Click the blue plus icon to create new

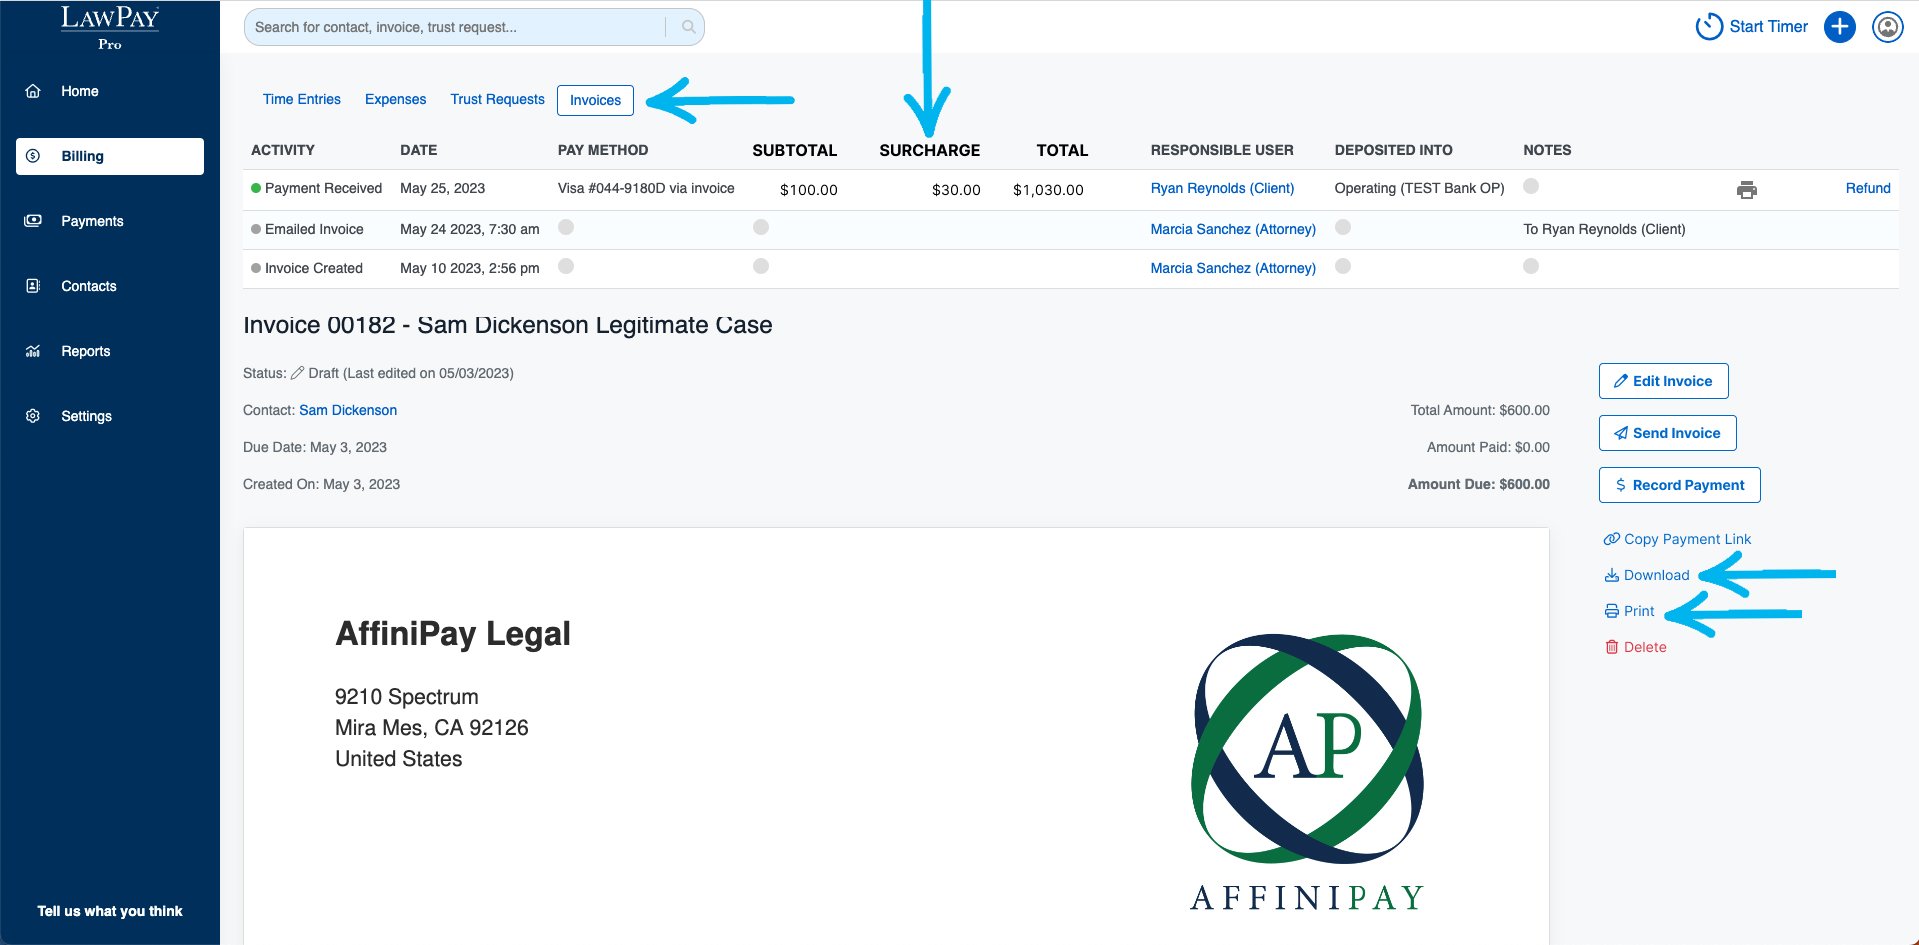coord(1839,26)
